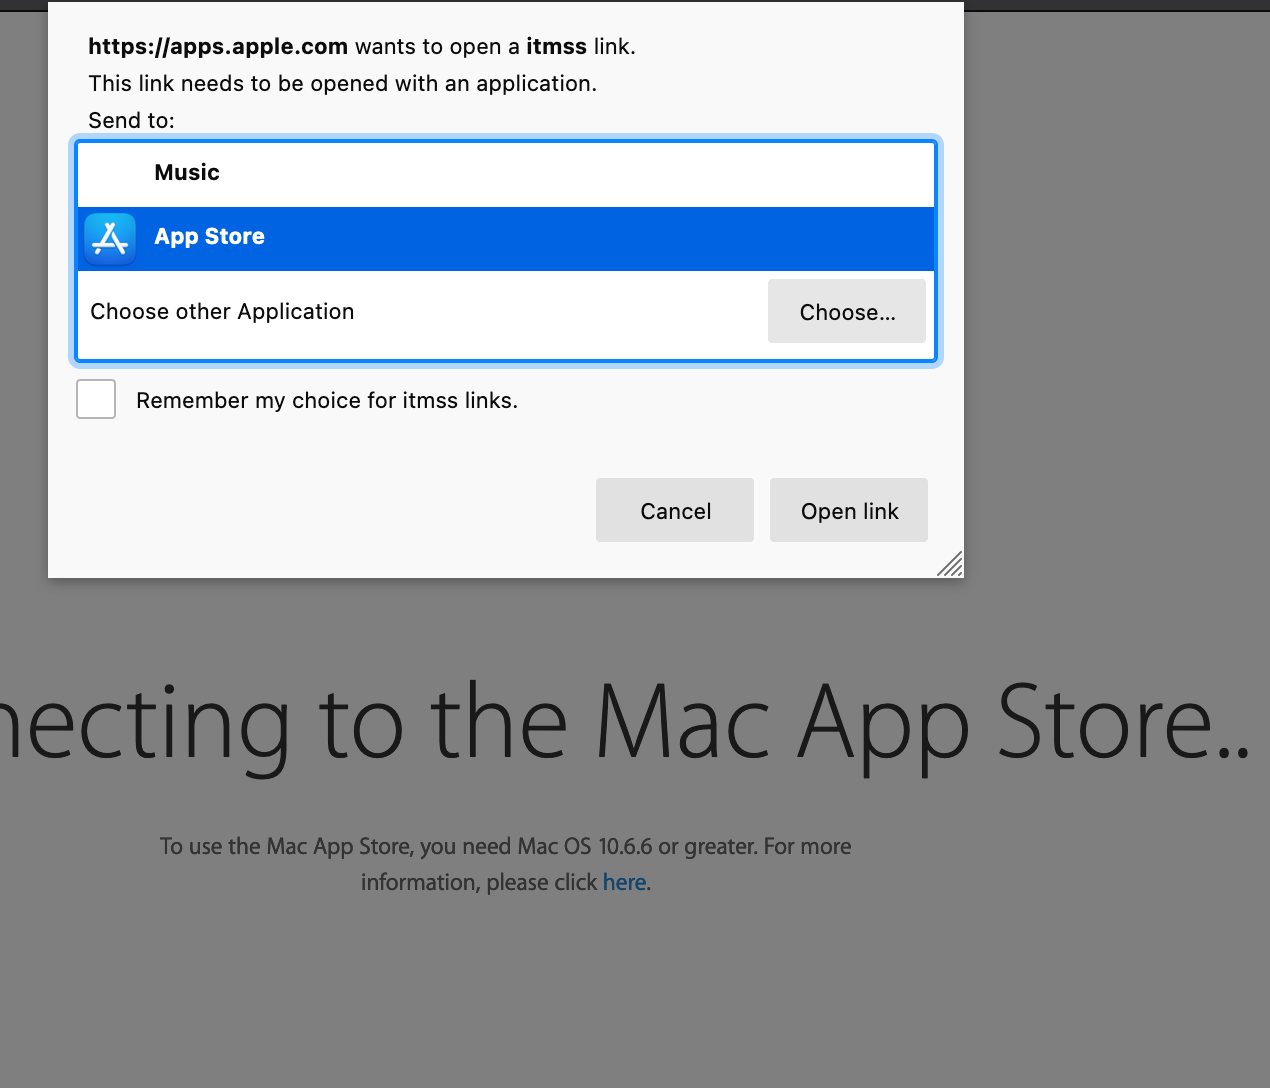Click the Choose... button for other application

pos(847,311)
